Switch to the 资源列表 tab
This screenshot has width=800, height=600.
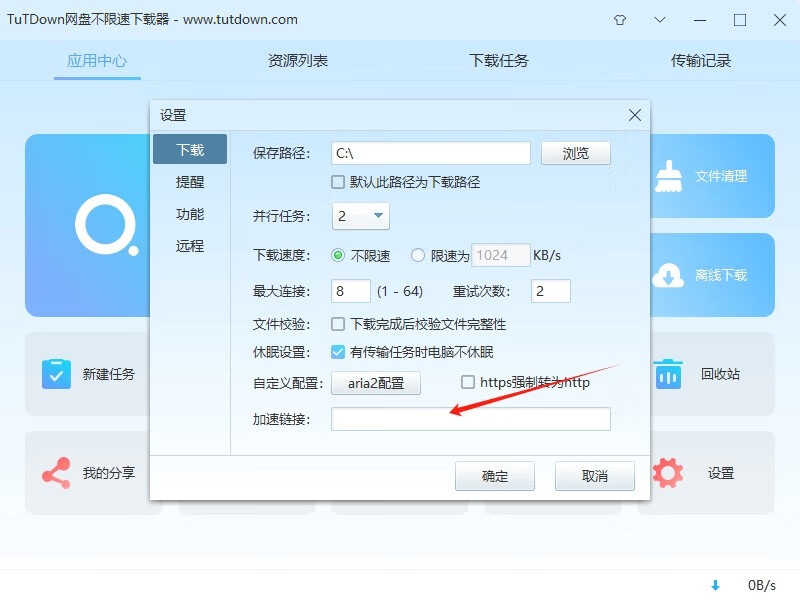pos(298,61)
